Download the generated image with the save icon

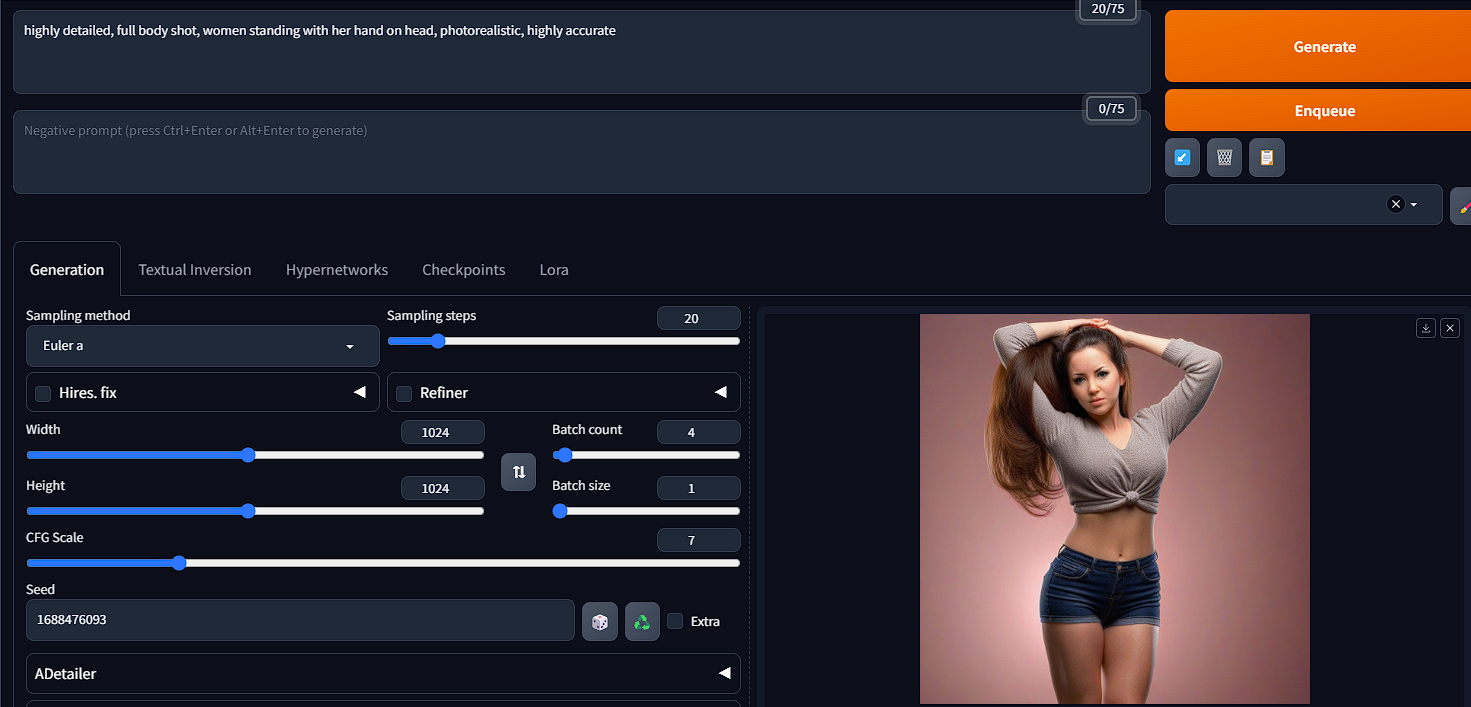pyautogui.click(x=1425, y=328)
